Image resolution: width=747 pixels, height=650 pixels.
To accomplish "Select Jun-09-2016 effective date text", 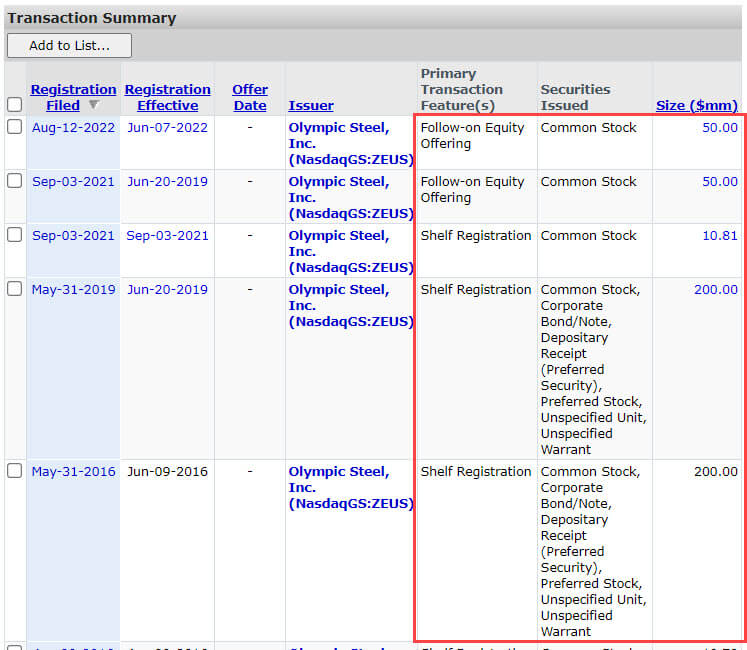I will [x=167, y=471].
